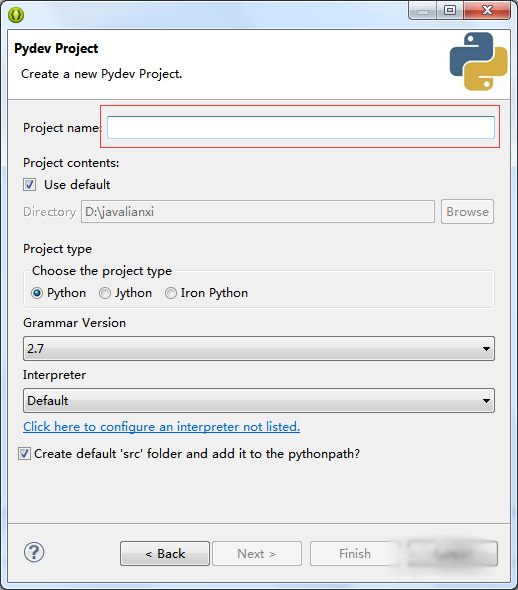The image size is (518, 590).
Task: Toggle Create default 'src' folder checkbox
Action: click(24, 454)
